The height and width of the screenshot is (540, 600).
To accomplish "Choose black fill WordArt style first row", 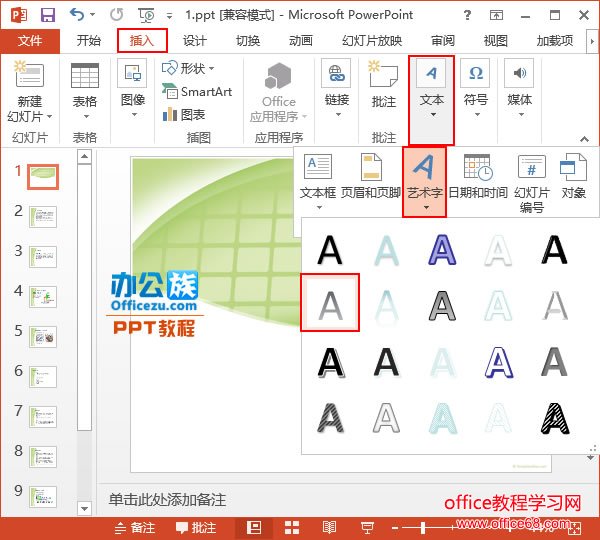I will [330, 250].
